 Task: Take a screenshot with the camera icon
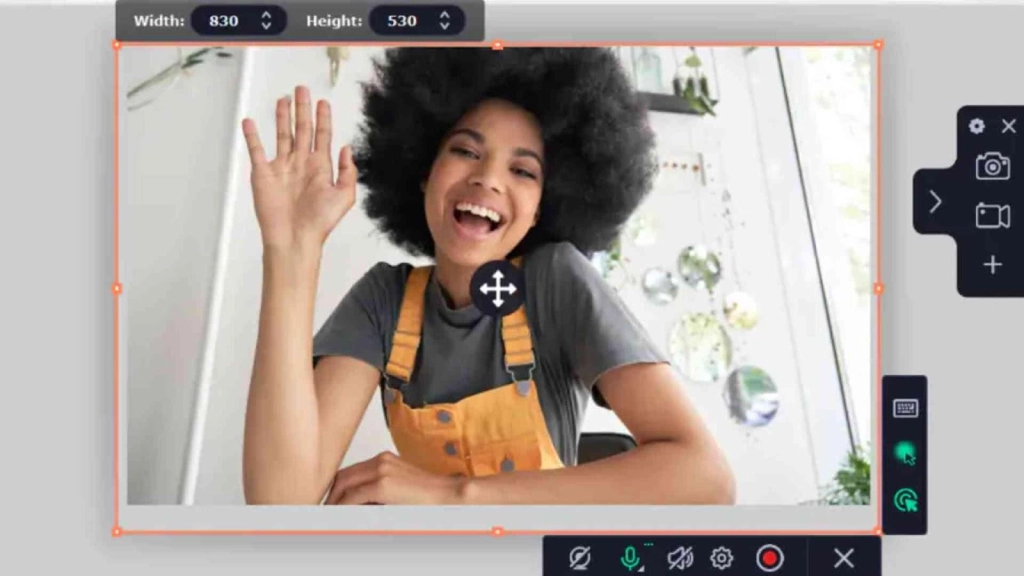tap(992, 166)
